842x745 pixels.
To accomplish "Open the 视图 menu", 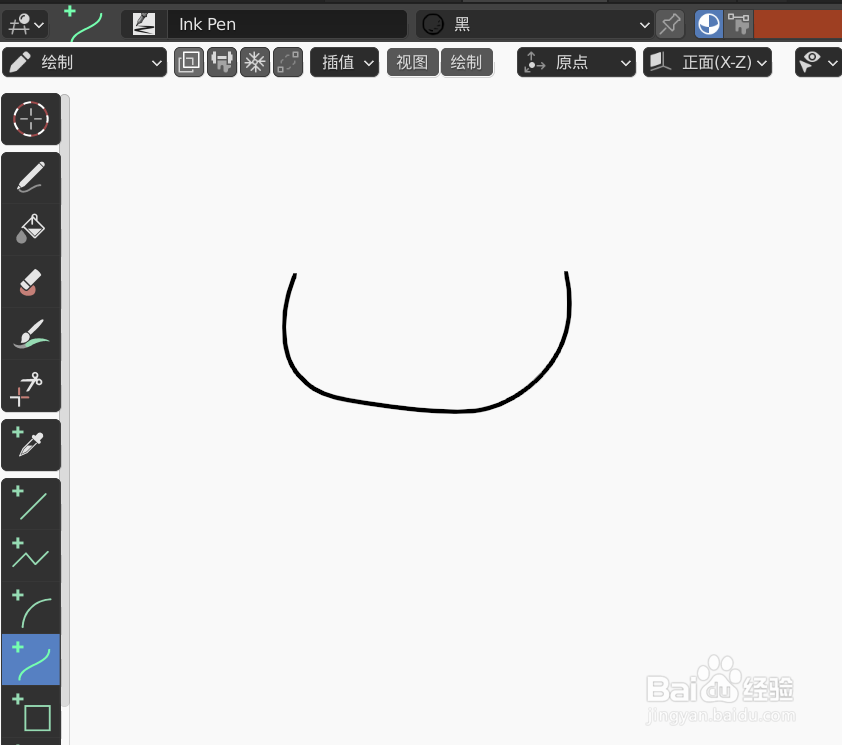I will click(412, 62).
